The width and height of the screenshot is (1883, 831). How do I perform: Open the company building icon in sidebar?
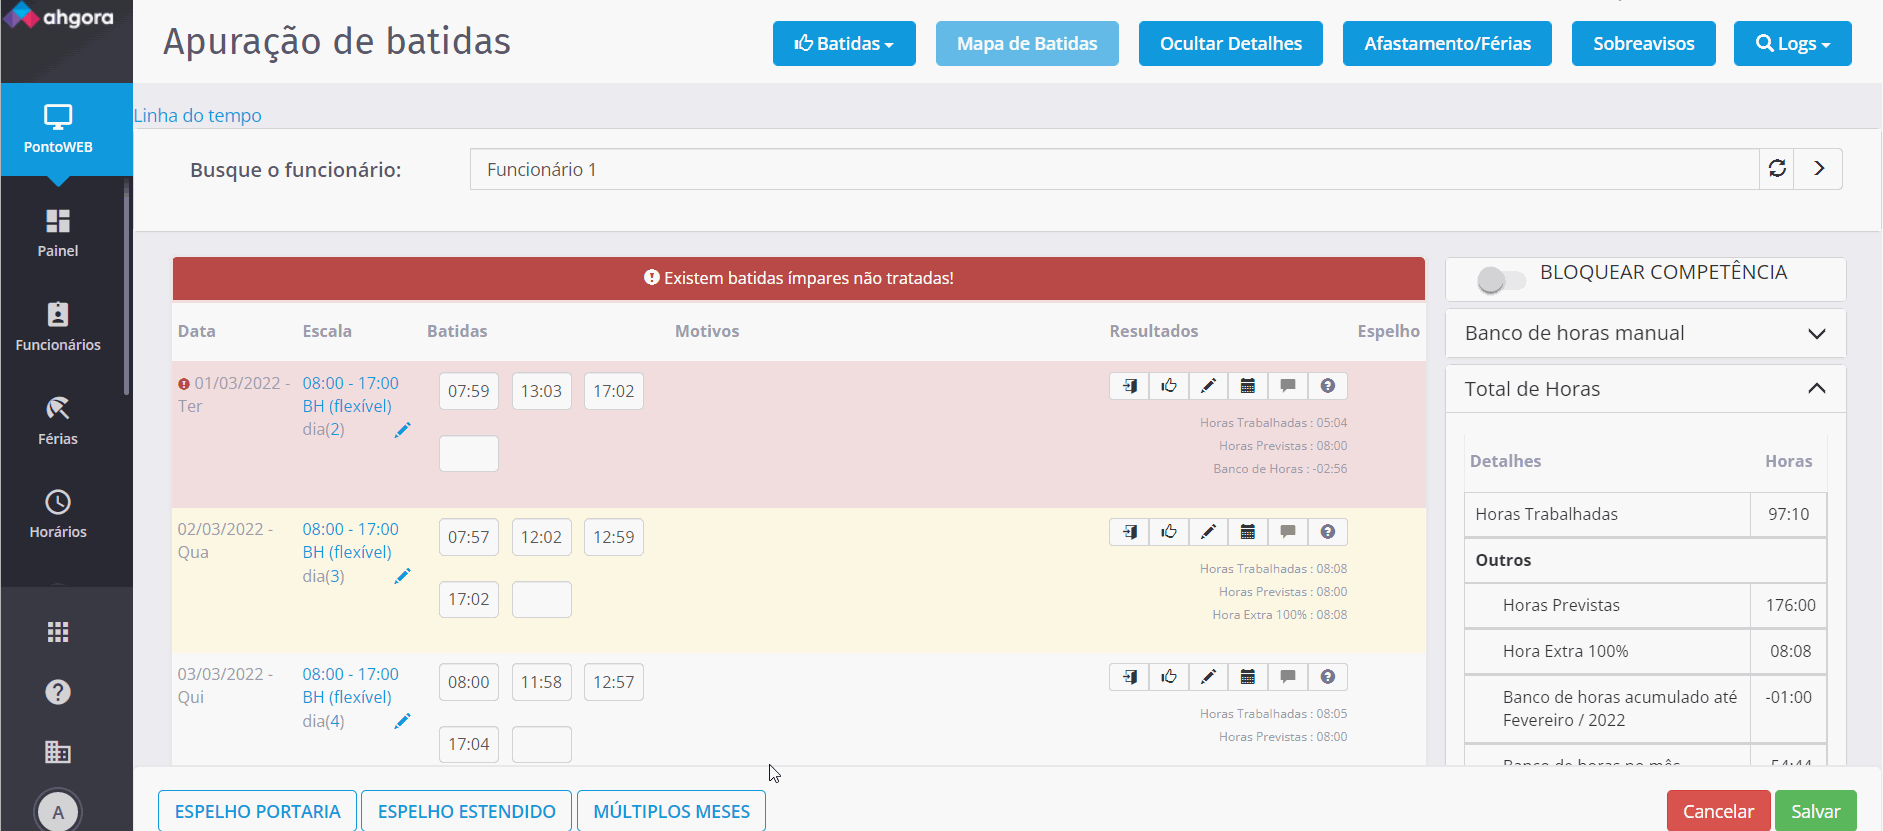point(58,752)
